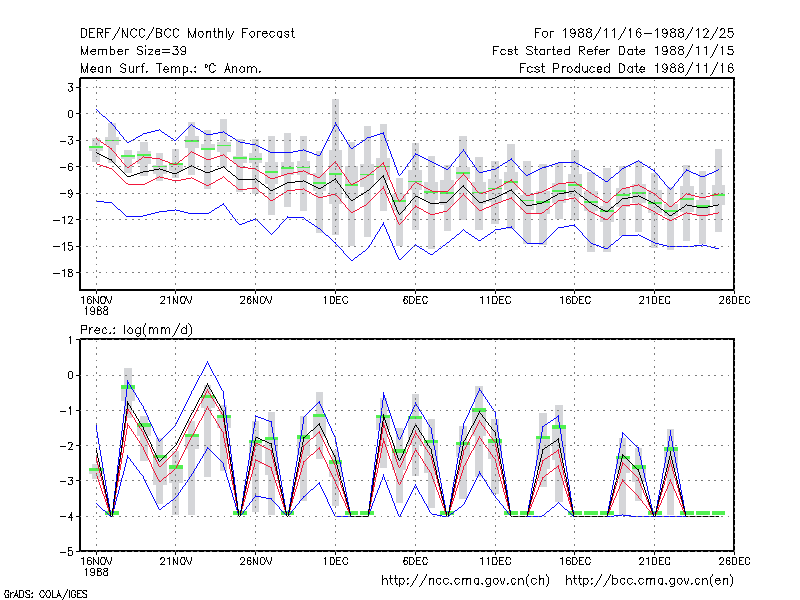The height and width of the screenshot is (600, 800).
Task: Click the tall gray bar at 1DEC temperature
Action: click(335, 167)
